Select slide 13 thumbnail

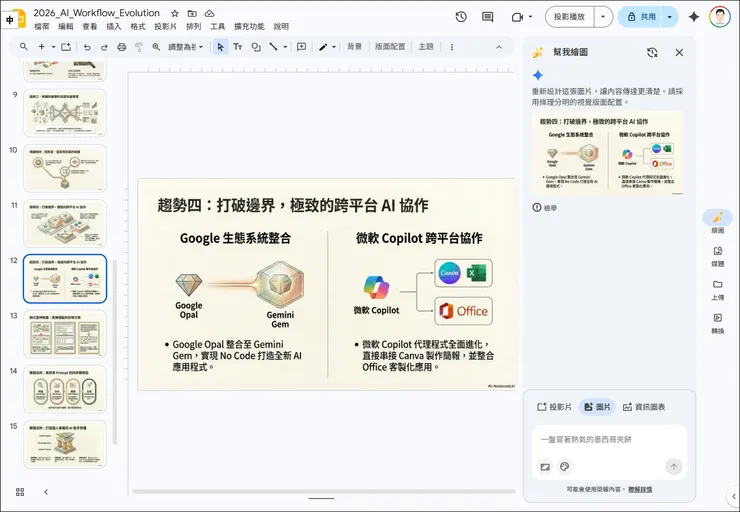[x=65, y=334]
